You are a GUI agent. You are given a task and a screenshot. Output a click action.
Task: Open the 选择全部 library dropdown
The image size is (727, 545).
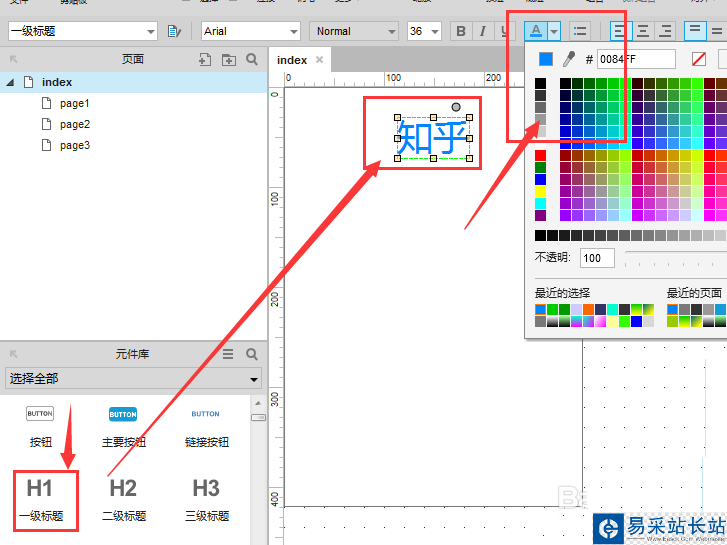point(134,378)
